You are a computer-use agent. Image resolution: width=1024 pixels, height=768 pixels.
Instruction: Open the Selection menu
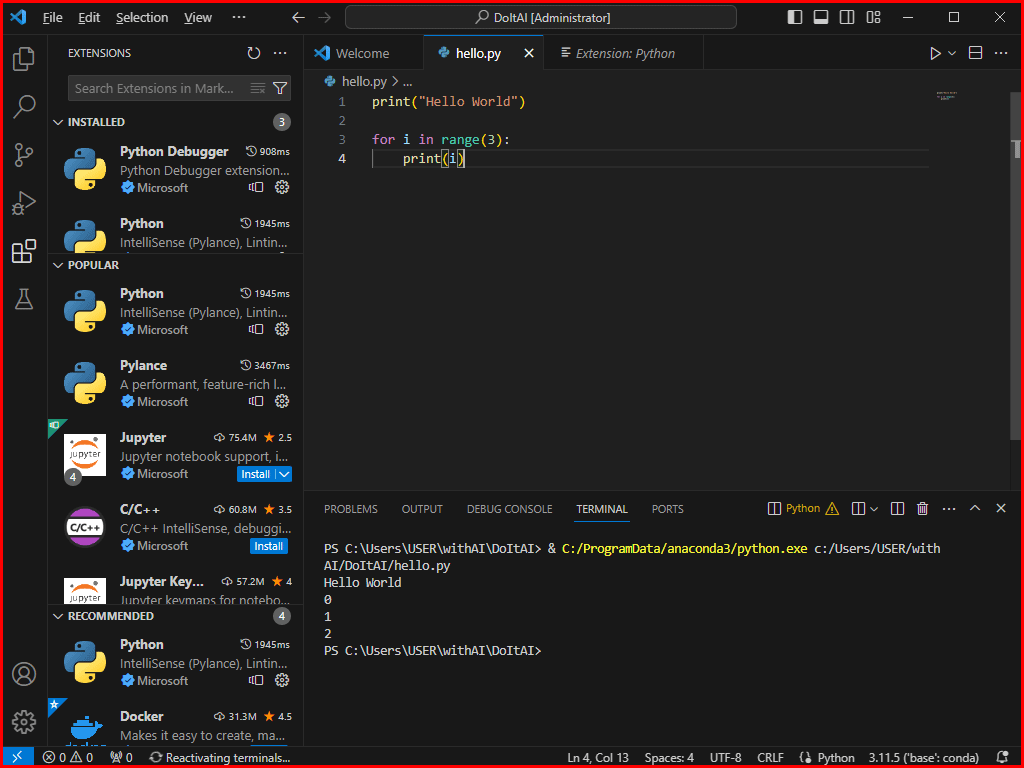point(142,18)
